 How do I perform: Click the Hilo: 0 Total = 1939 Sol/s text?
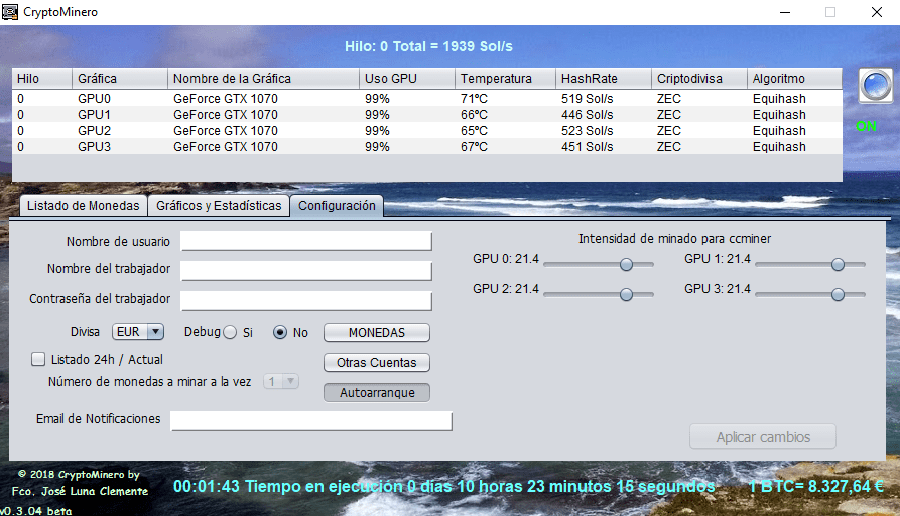pos(429,46)
